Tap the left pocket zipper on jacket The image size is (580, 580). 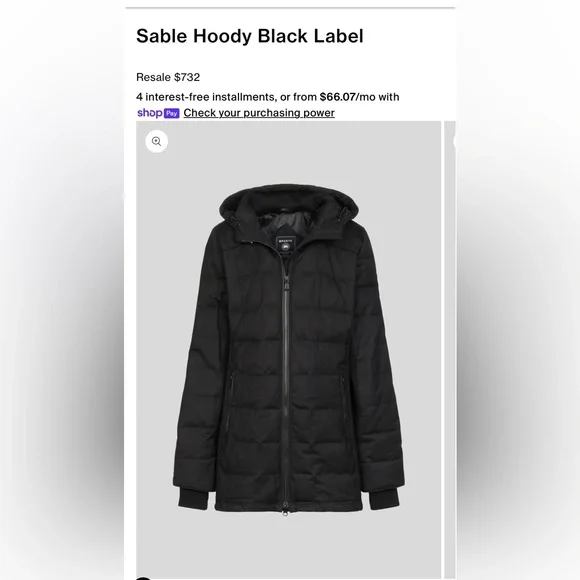232,387
